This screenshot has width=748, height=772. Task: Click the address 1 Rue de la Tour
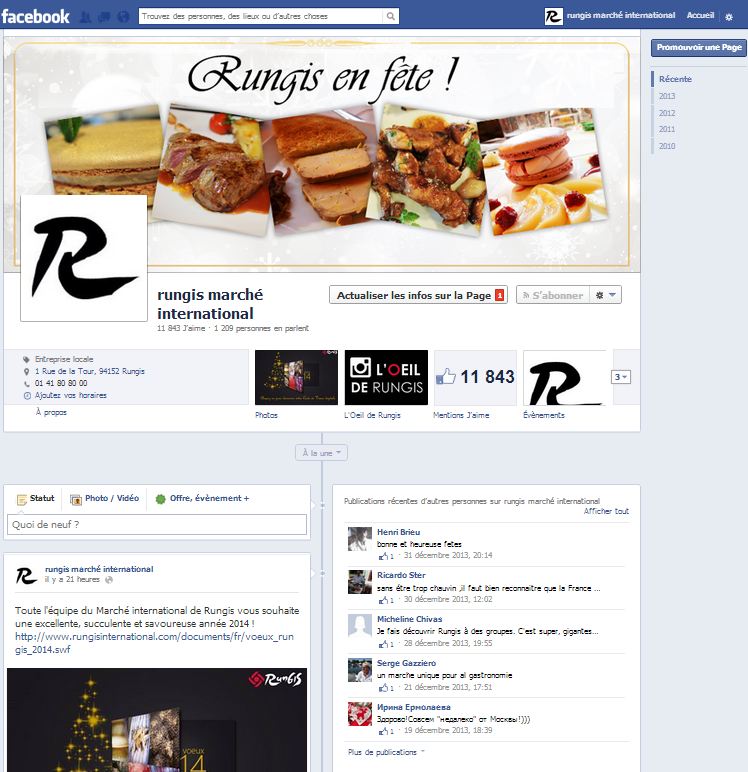90,371
